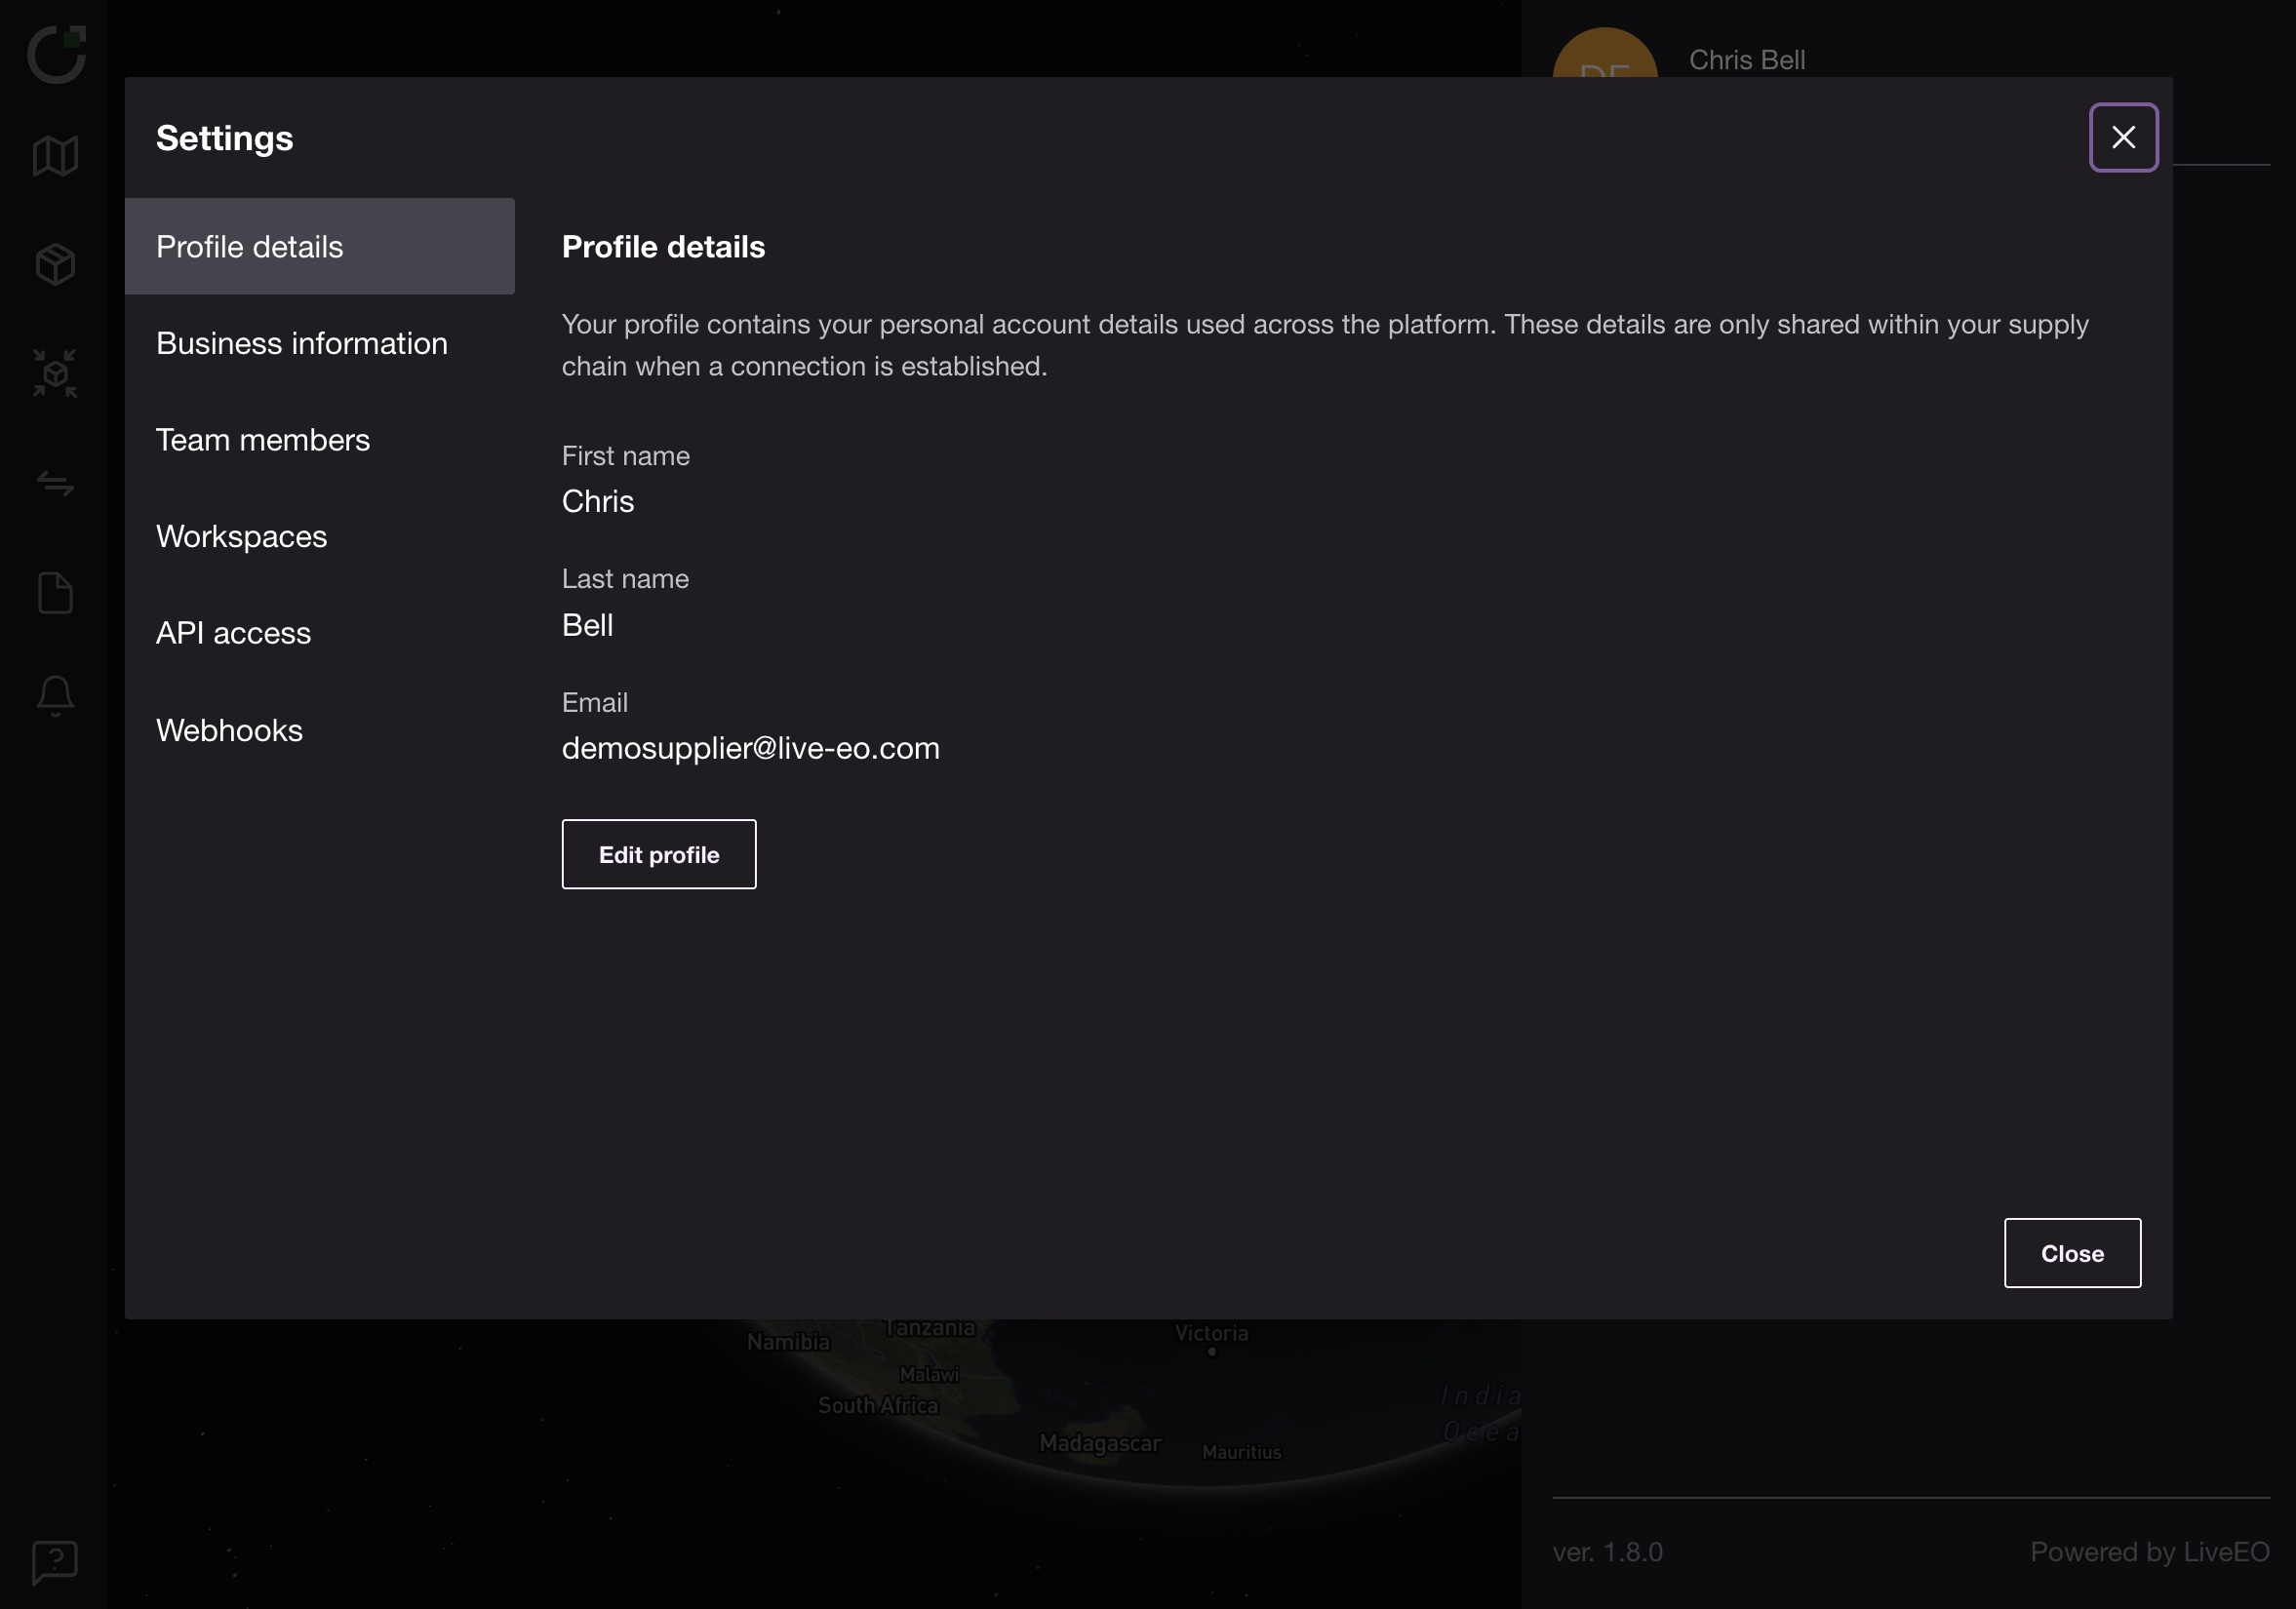Go to the Workspaces settings tab
The height and width of the screenshot is (1609, 2296).
(x=242, y=537)
